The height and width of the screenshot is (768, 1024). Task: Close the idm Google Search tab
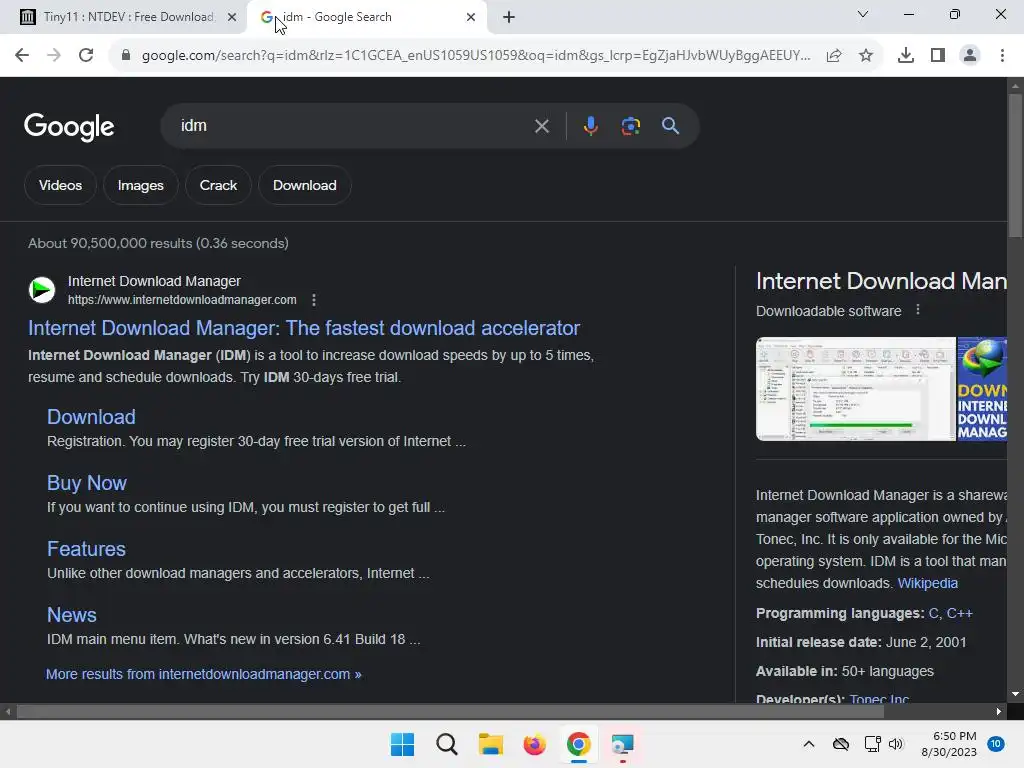tap(471, 17)
